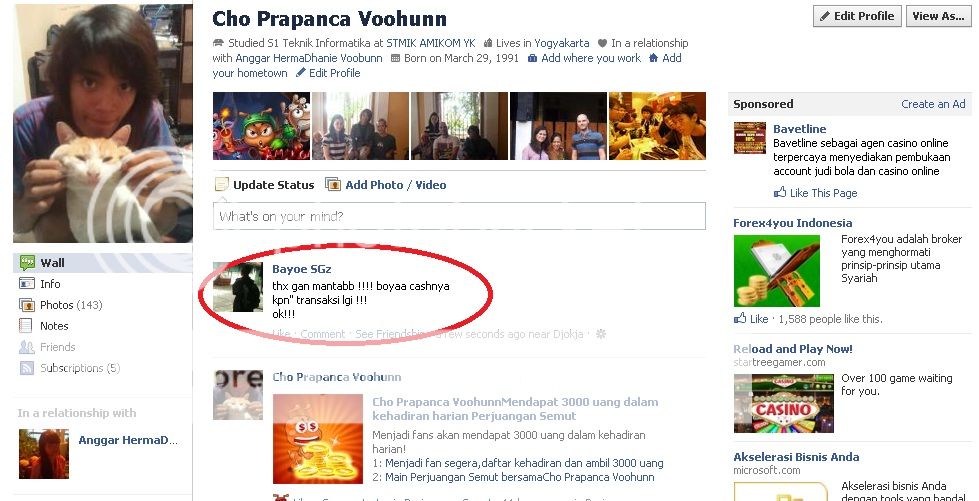Select Photos (143) in sidebar
The height and width of the screenshot is (501, 979).
[x=71, y=305]
